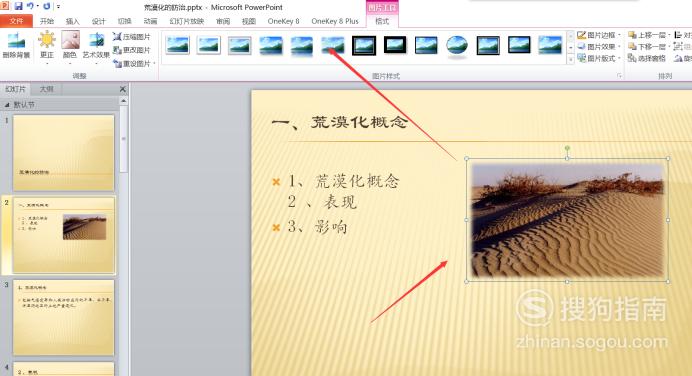Open the 图片版式 picture layout dropdown
This screenshot has height=376, width=692.
click(599, 58)
